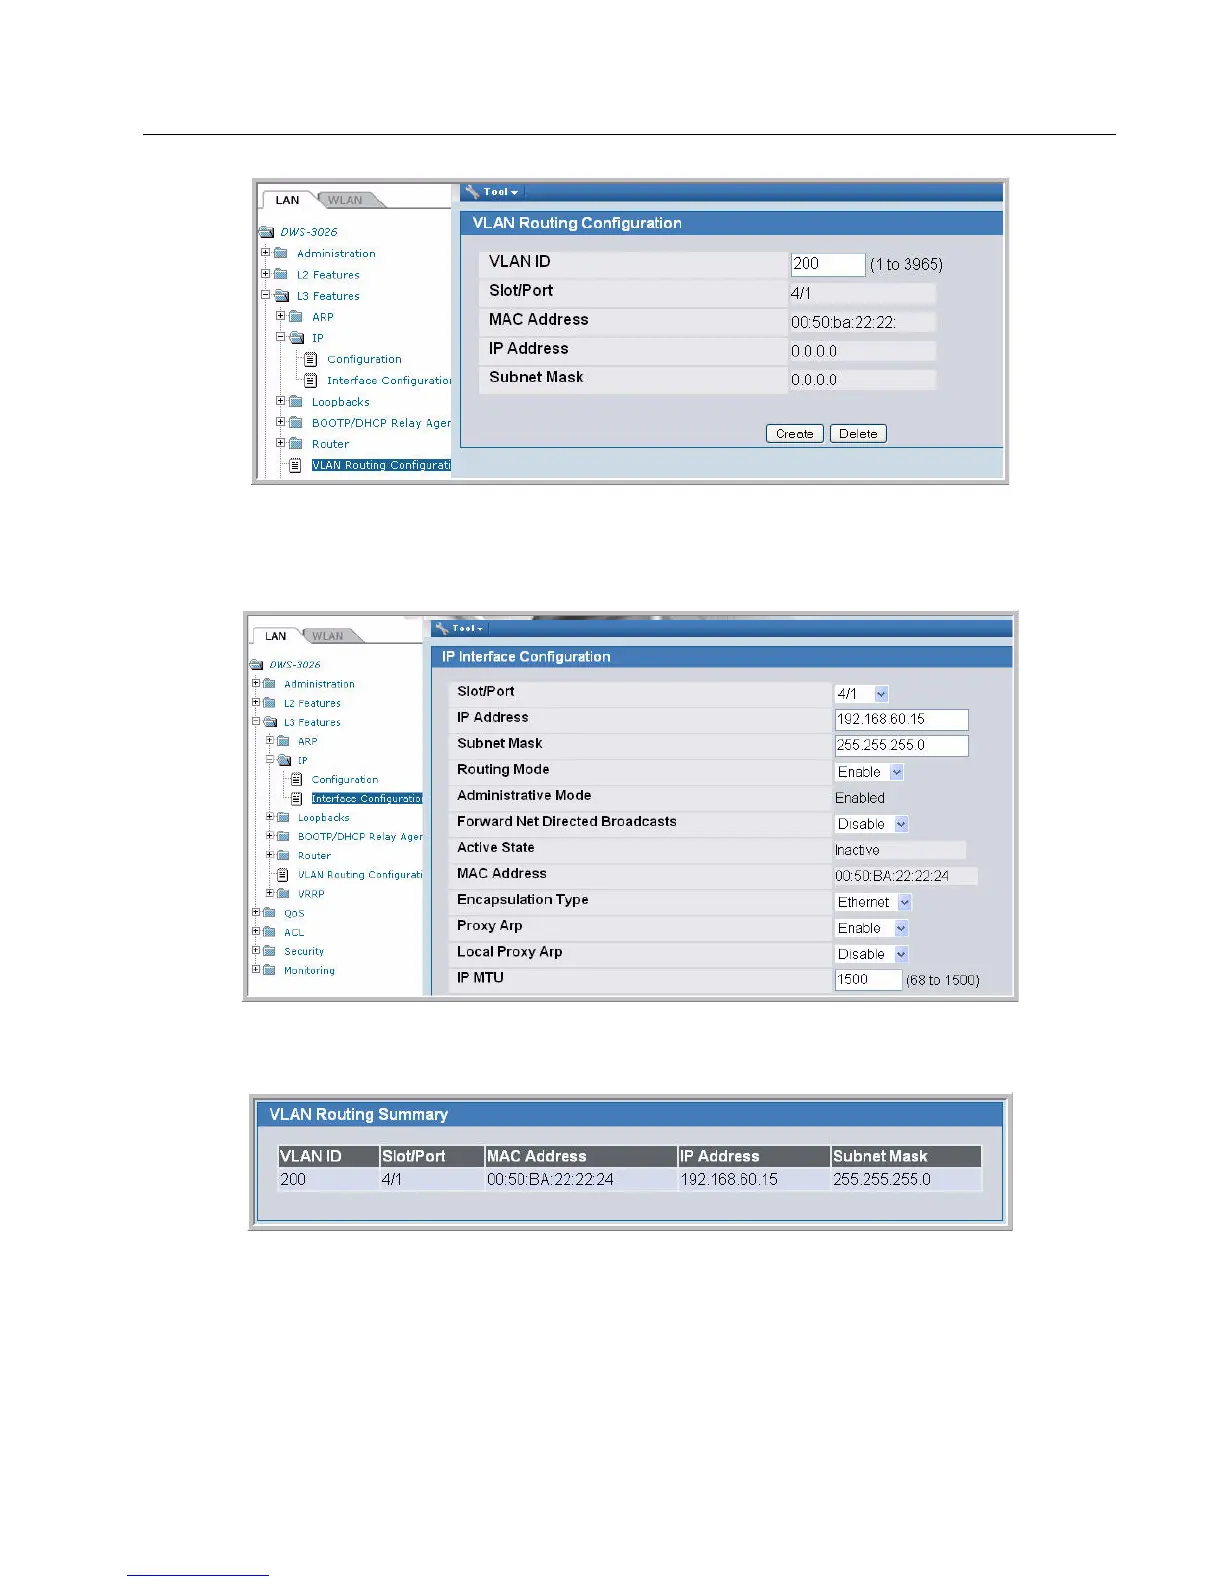The image size is (1224, 1584).
Task: Expand BOOTP/DHCP Relay Agent node in upper tree
Action: pos(281,422)
